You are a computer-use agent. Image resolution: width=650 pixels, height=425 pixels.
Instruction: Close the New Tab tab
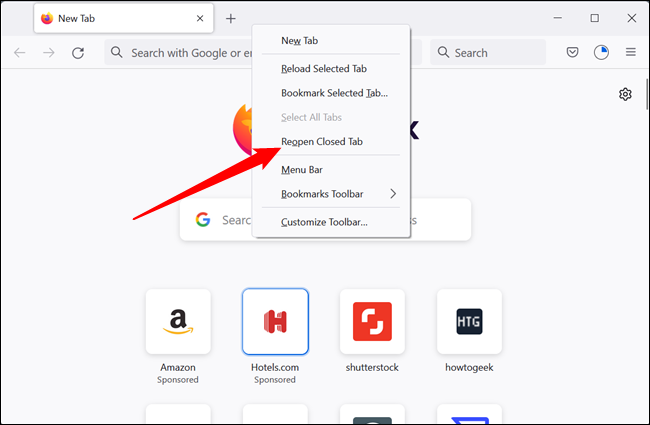tap(200, 18)
